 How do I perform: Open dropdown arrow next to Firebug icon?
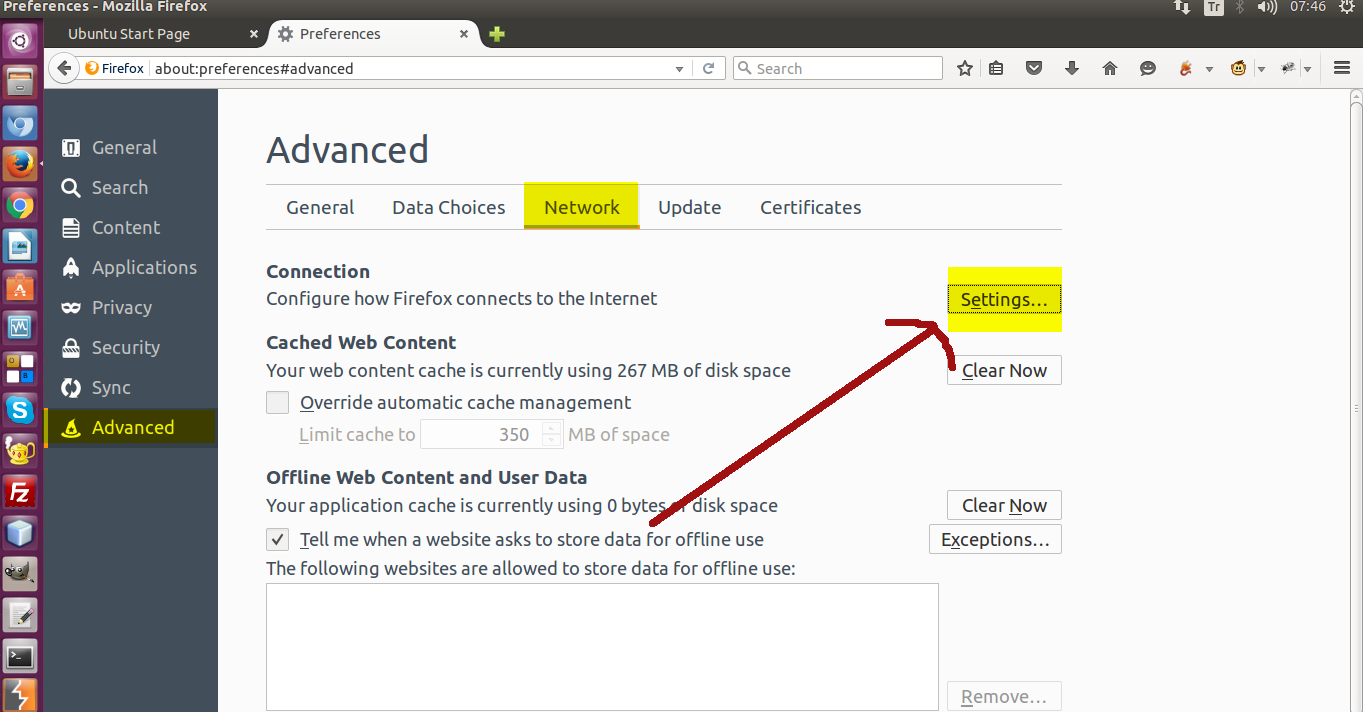point(1209,69)
